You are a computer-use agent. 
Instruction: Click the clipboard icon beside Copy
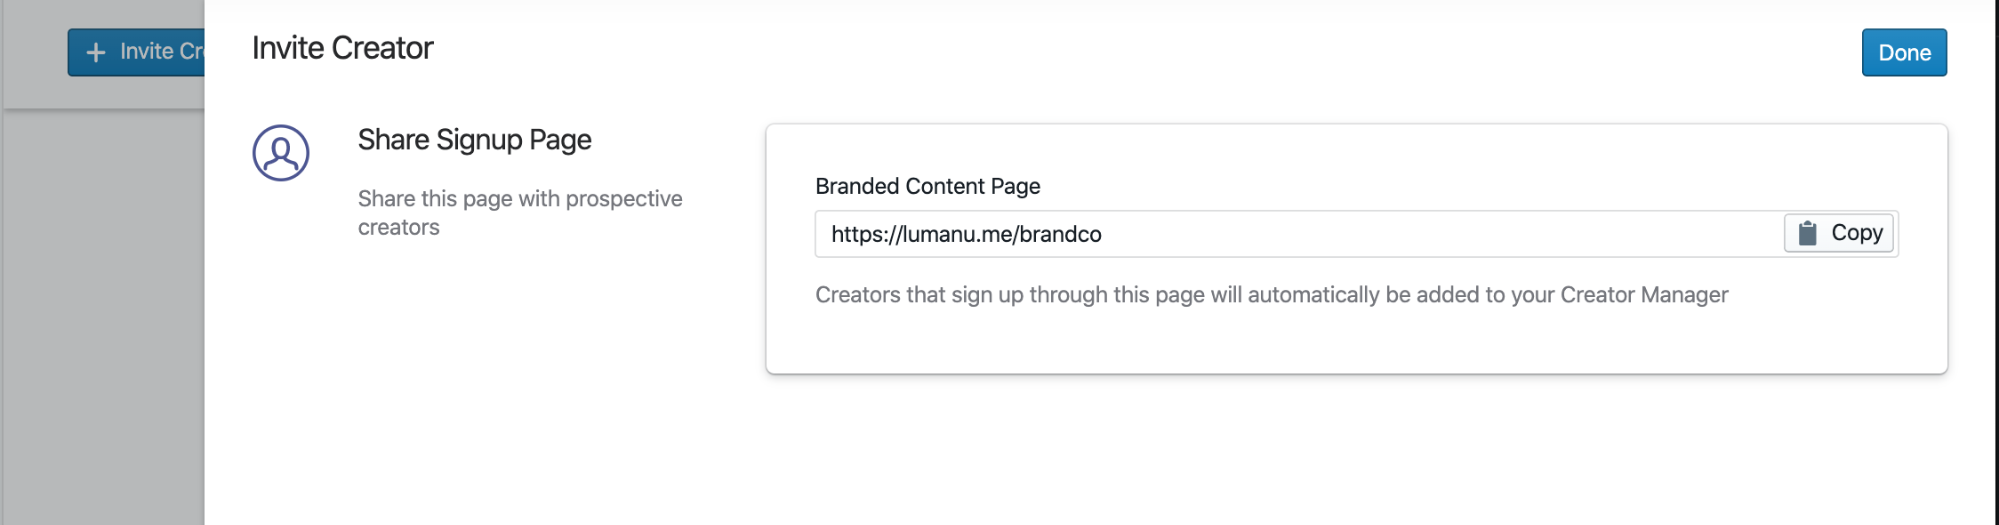1807,233
